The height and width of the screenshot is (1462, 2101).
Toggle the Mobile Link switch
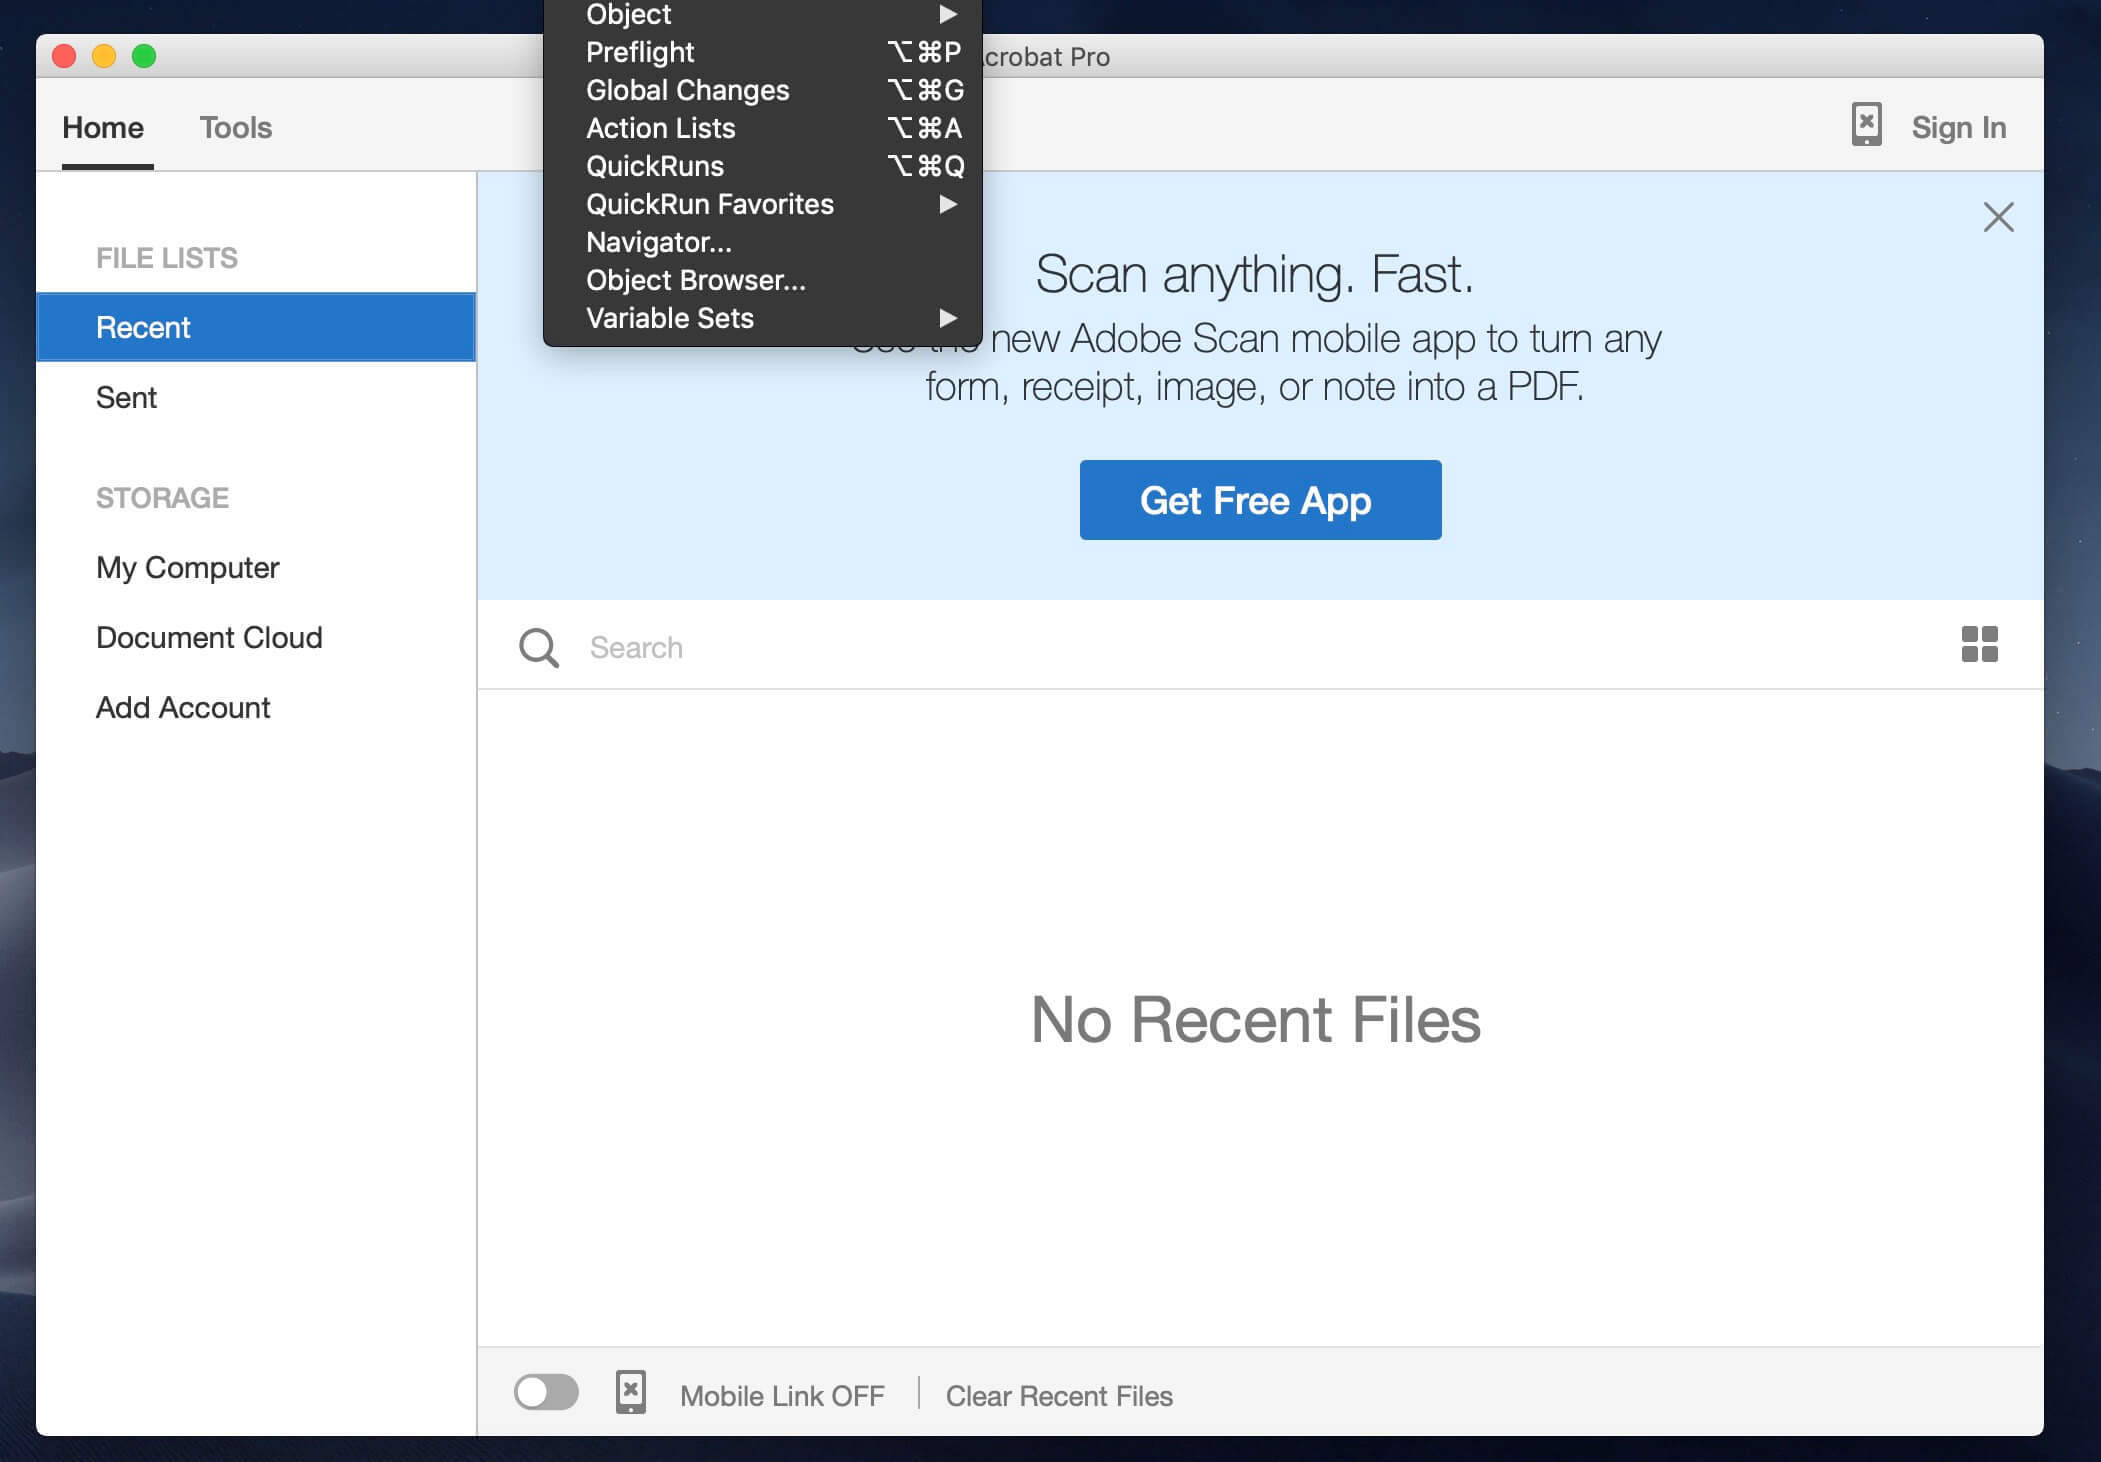(x=546, y=1392)
